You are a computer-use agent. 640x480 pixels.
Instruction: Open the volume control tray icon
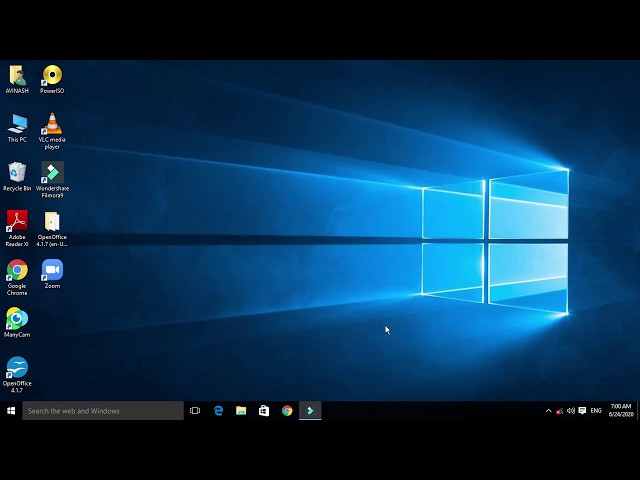click(x=571, y=411)
